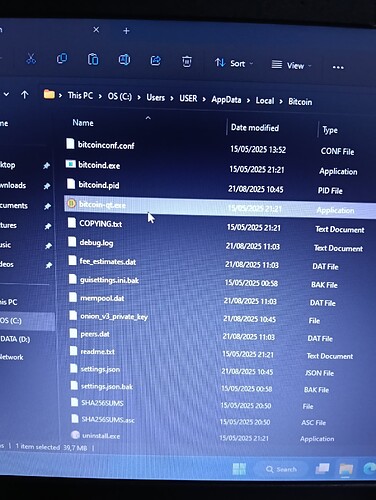This screenshot has width=376, height=500.
Task: Click the Rename toolbar icon
Action: click(x=124, y=60)
